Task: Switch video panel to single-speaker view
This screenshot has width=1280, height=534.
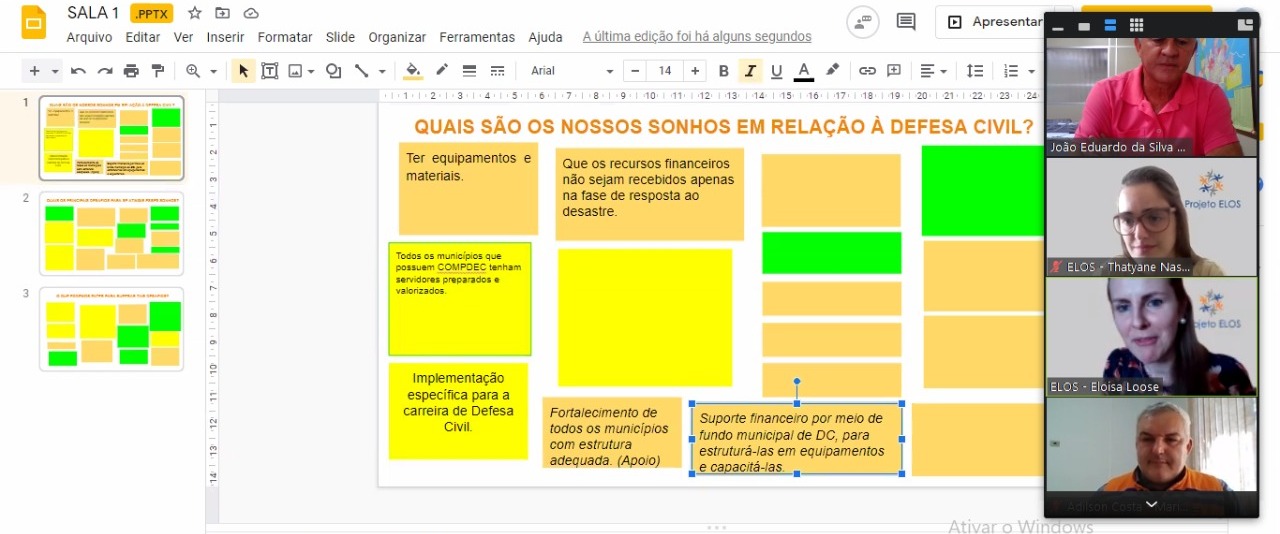Action: click(x=1084, y=25)
